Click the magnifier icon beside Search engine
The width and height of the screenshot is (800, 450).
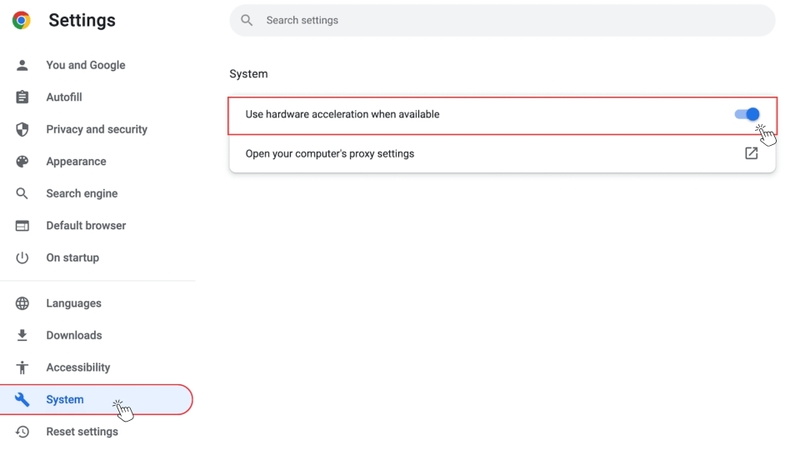tap(22, 193)
